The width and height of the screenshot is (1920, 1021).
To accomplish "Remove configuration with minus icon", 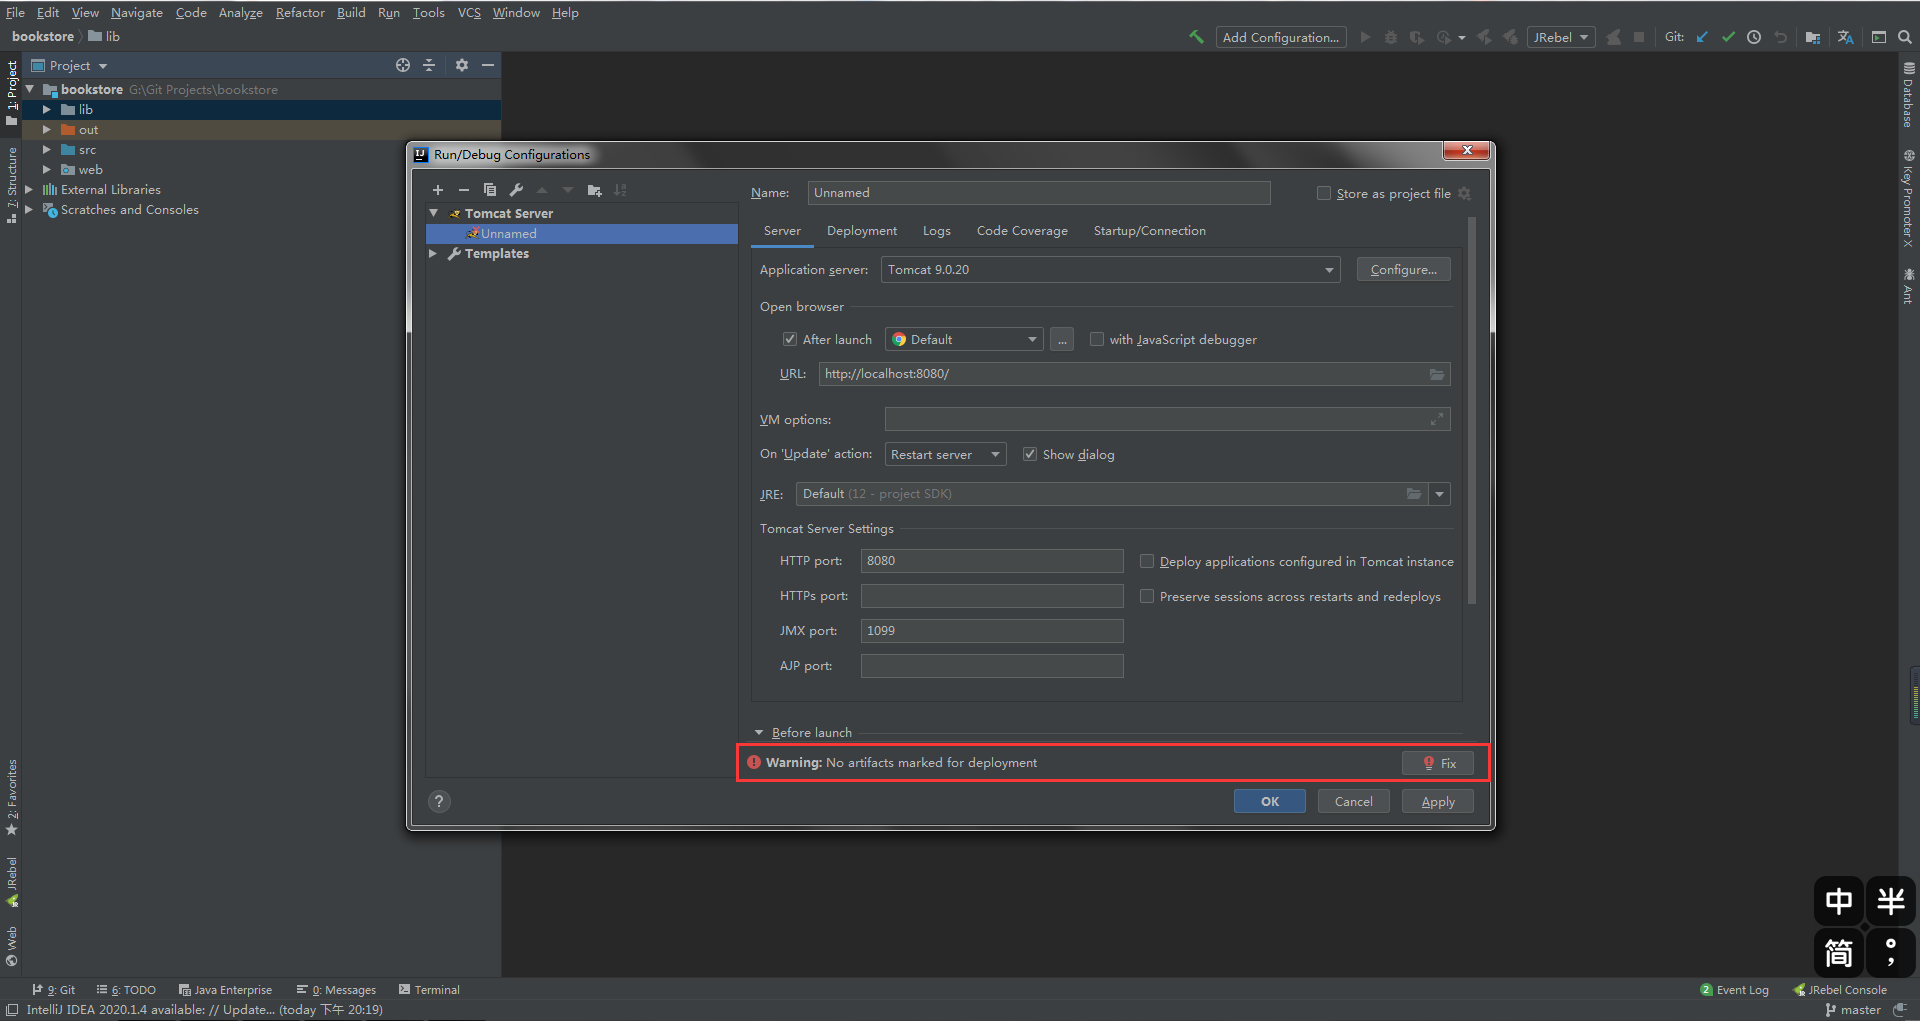I will [x=464, y=190].
